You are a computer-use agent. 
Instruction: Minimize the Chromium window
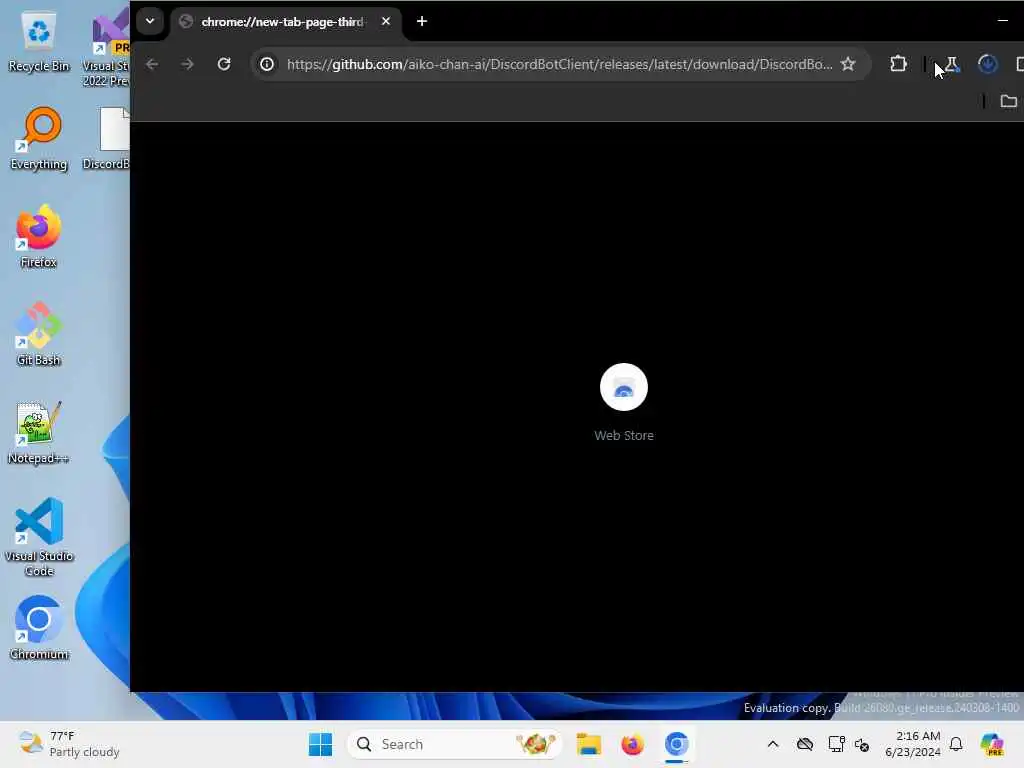coord(1002,21)
